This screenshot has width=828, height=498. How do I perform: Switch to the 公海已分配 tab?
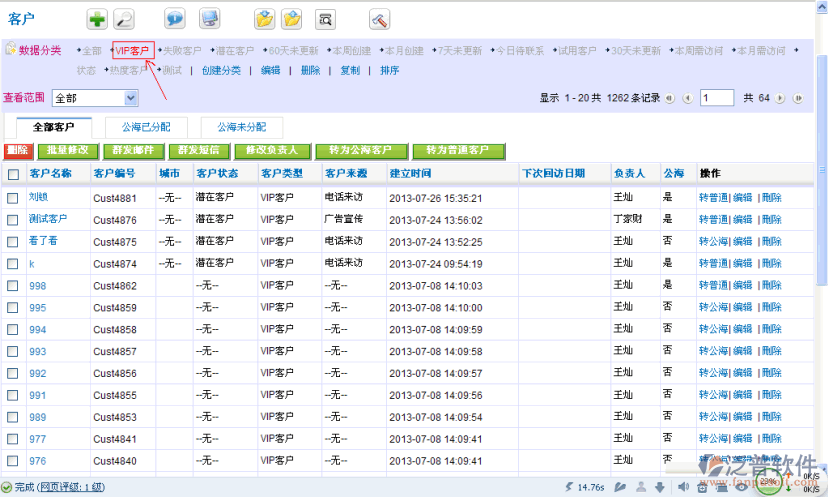point(146,127)
